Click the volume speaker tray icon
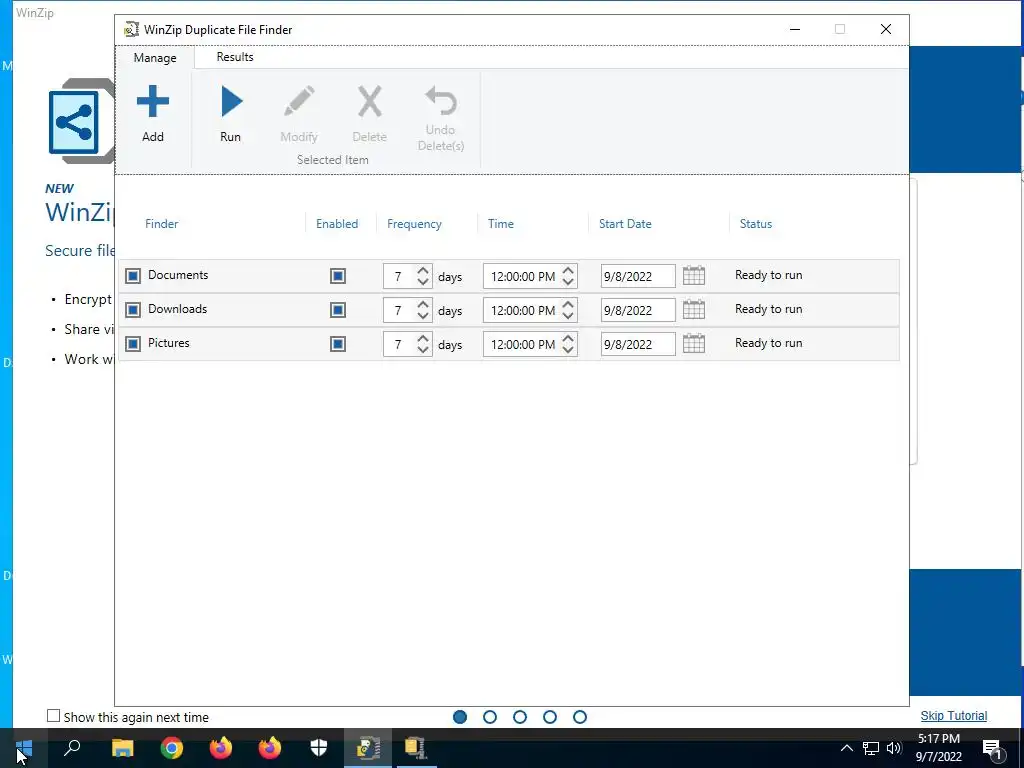1024x768 pixels. click(x=894, y=748)
